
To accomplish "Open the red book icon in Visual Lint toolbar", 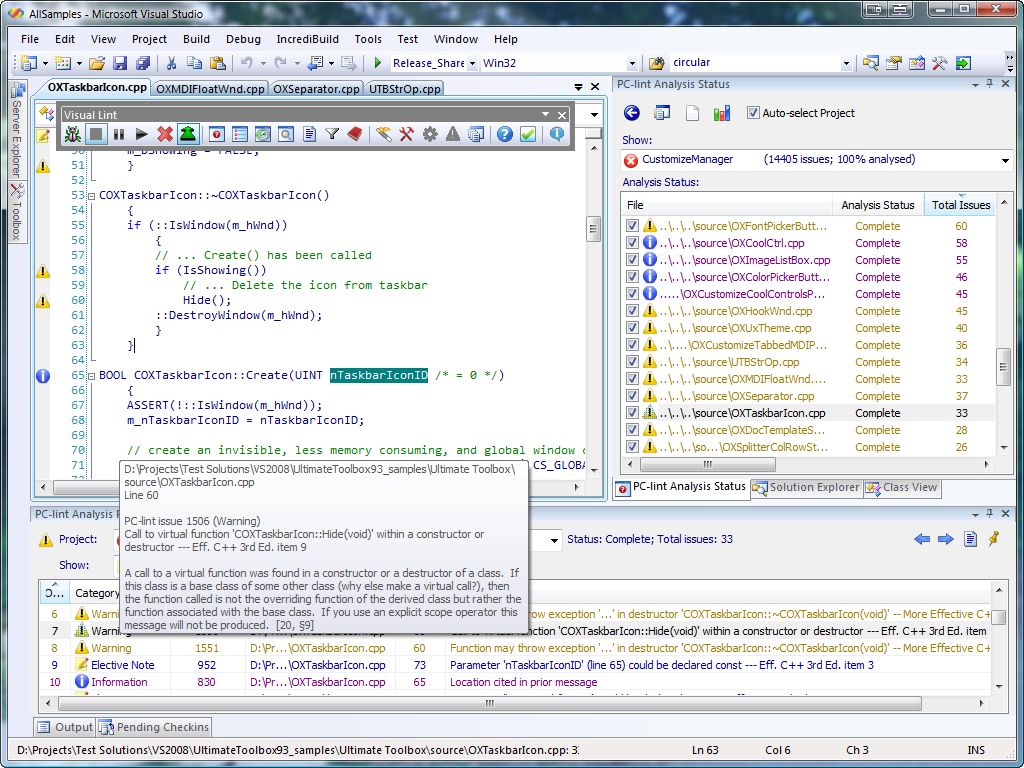I will click(x=355, y=135).
